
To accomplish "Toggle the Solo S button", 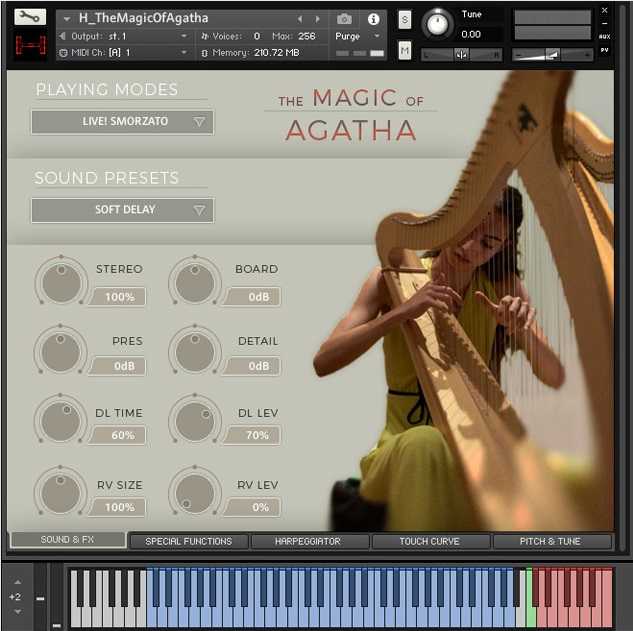I will click(405, 19).
